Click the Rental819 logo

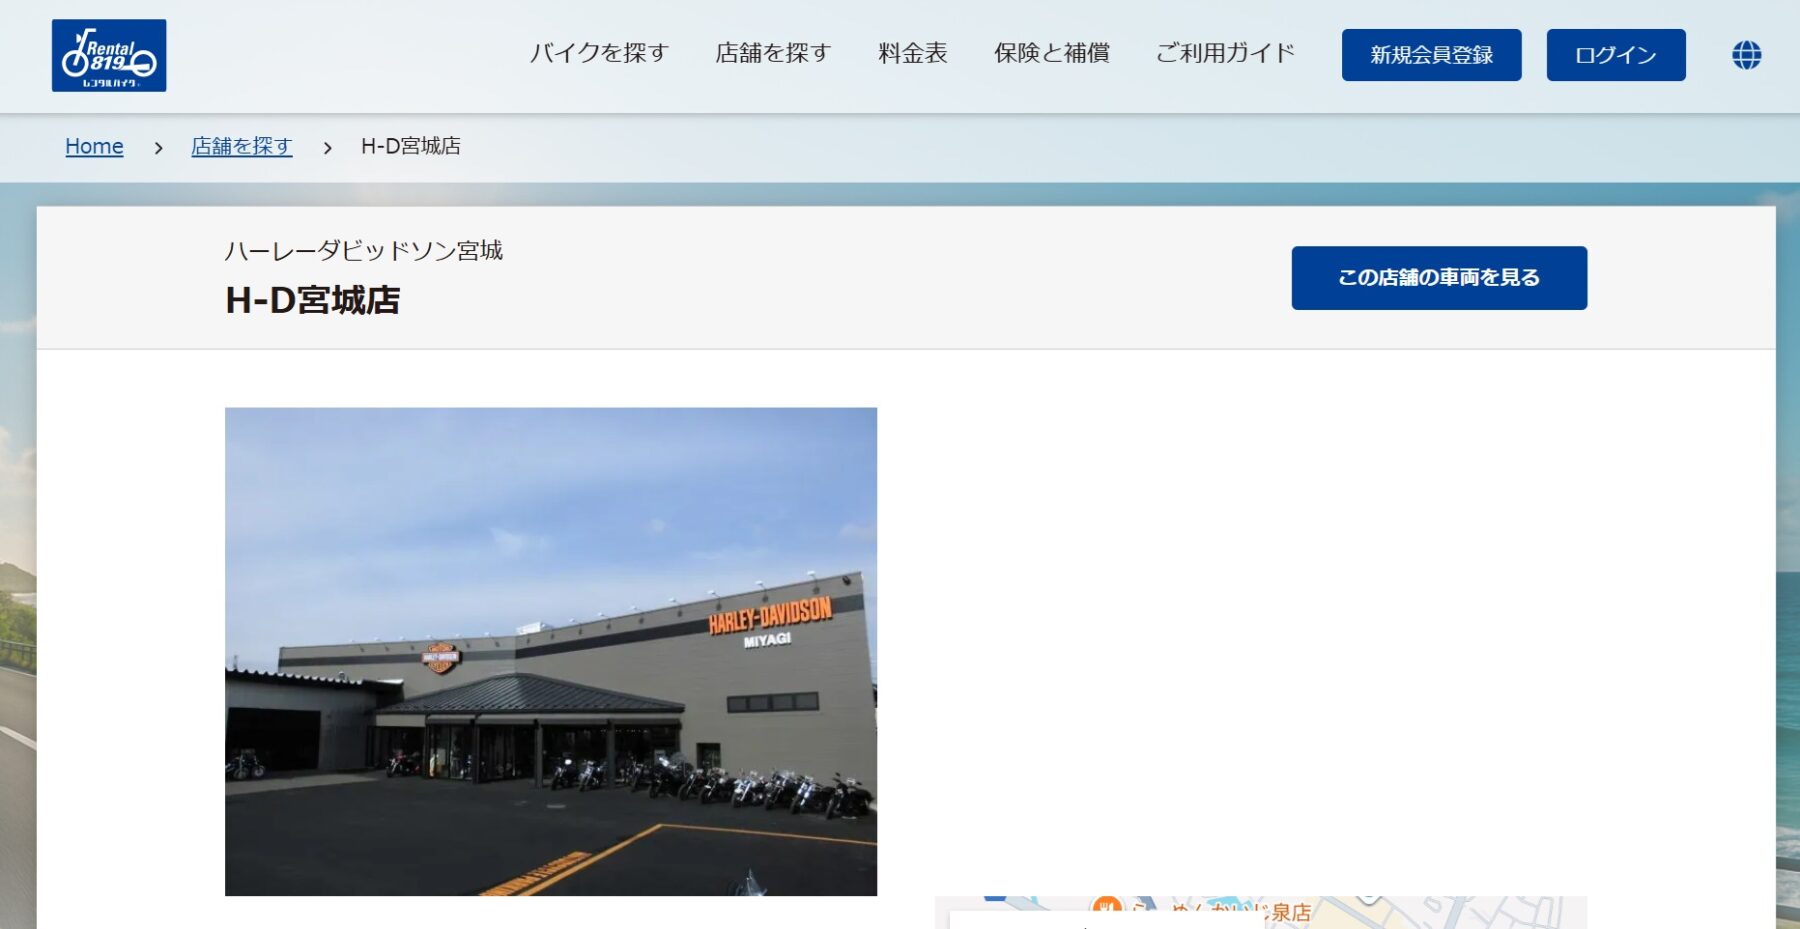[109, 56]
